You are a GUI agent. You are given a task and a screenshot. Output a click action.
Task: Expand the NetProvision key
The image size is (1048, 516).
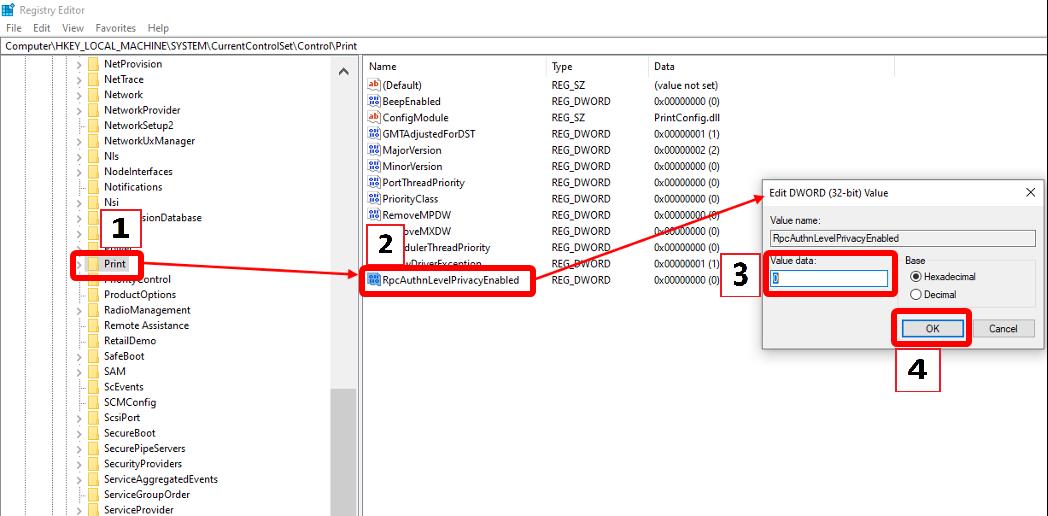coord(78,64)
